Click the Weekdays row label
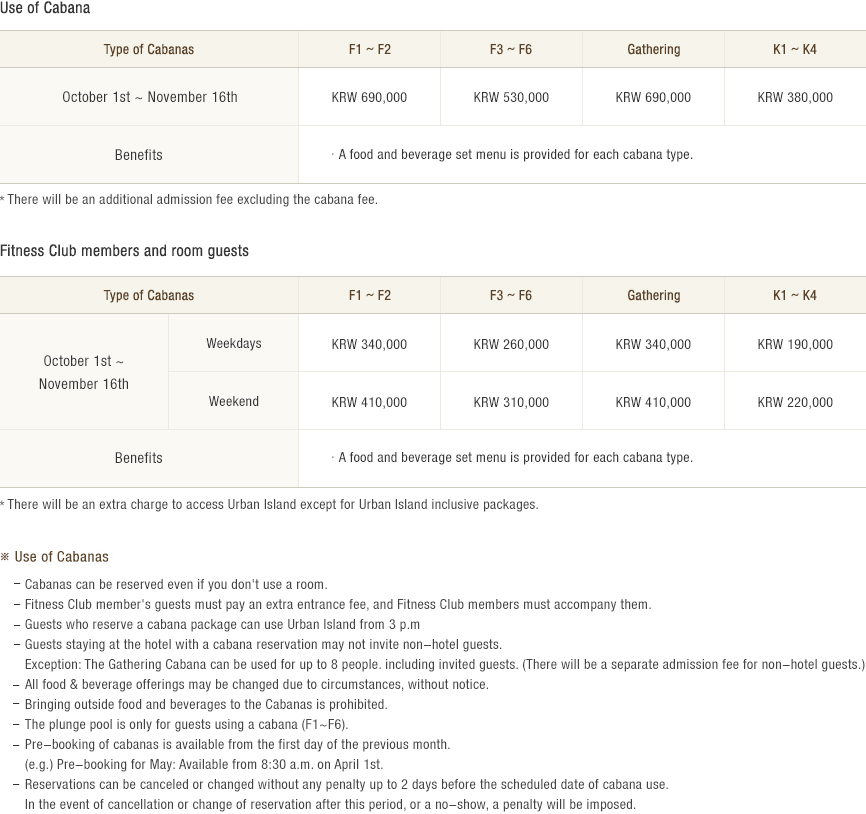Viewport: 866px width, 814px height. pyautogui.click(x=233, y=343)
